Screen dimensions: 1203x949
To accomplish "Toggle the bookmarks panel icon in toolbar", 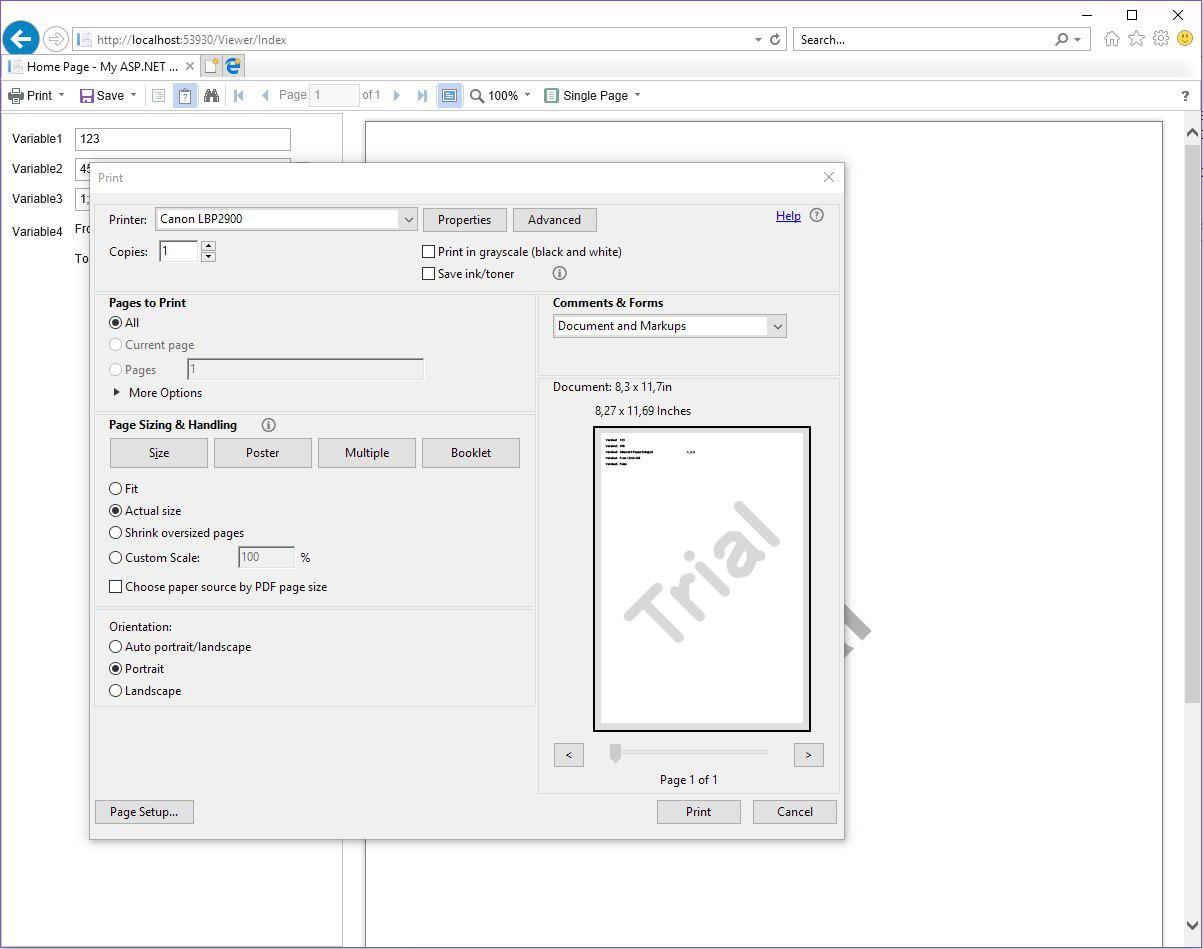I will tap(158, 96).
